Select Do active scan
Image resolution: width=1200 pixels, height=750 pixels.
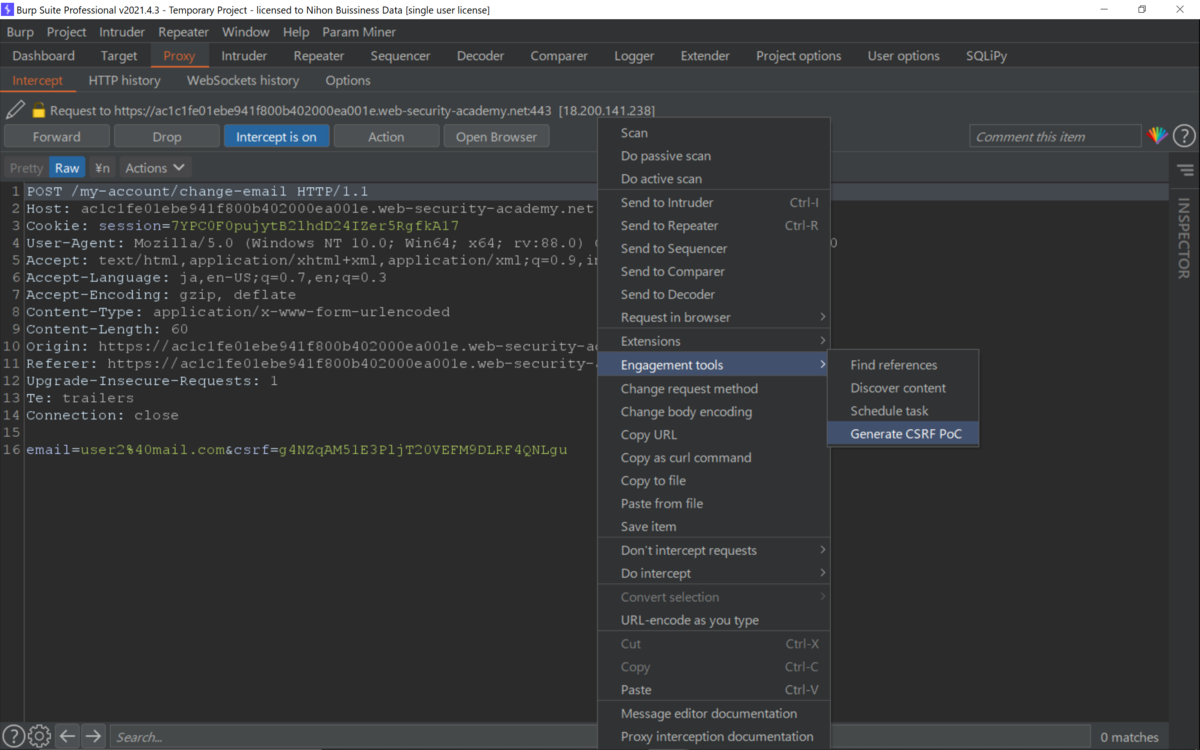[714, 178]
